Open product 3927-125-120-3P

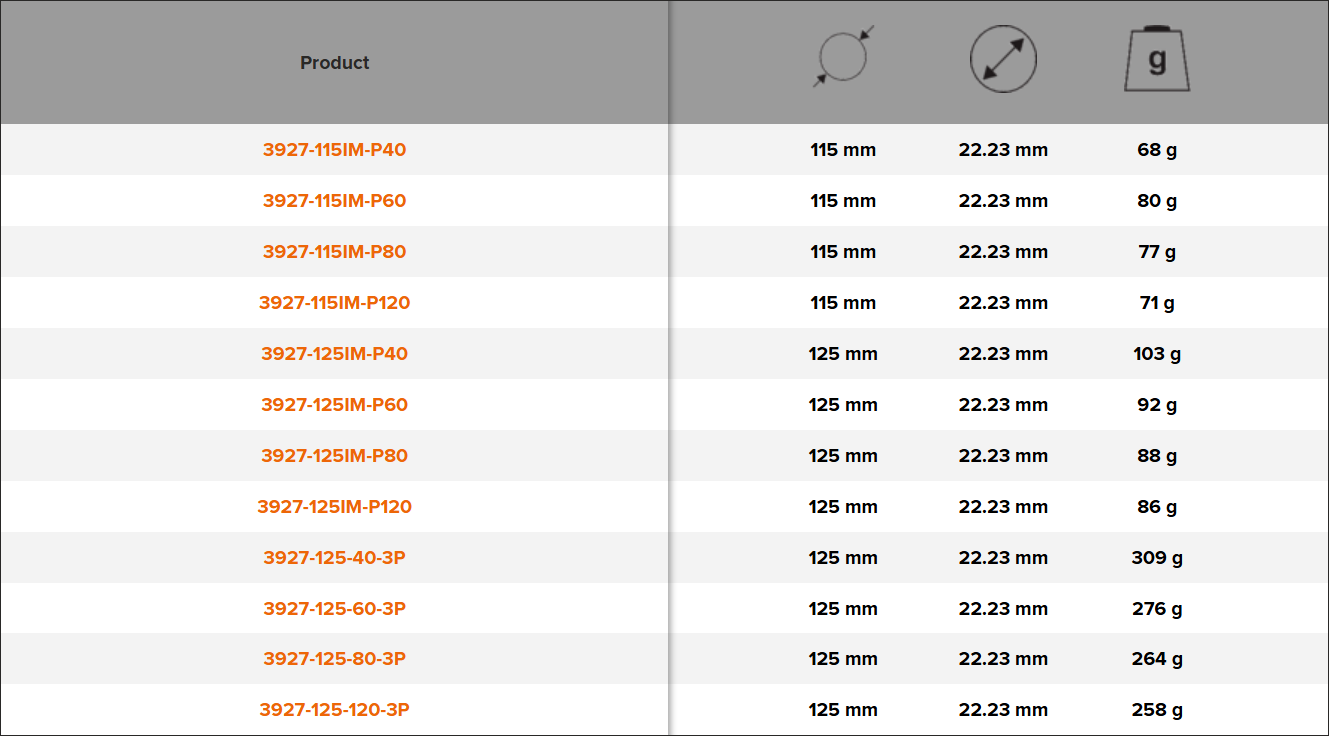coord(335,710)
